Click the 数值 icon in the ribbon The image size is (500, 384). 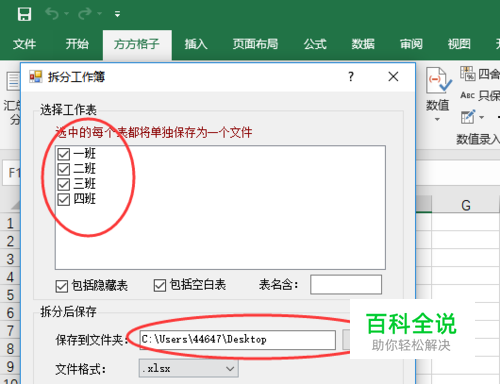(x=438, y=80)
